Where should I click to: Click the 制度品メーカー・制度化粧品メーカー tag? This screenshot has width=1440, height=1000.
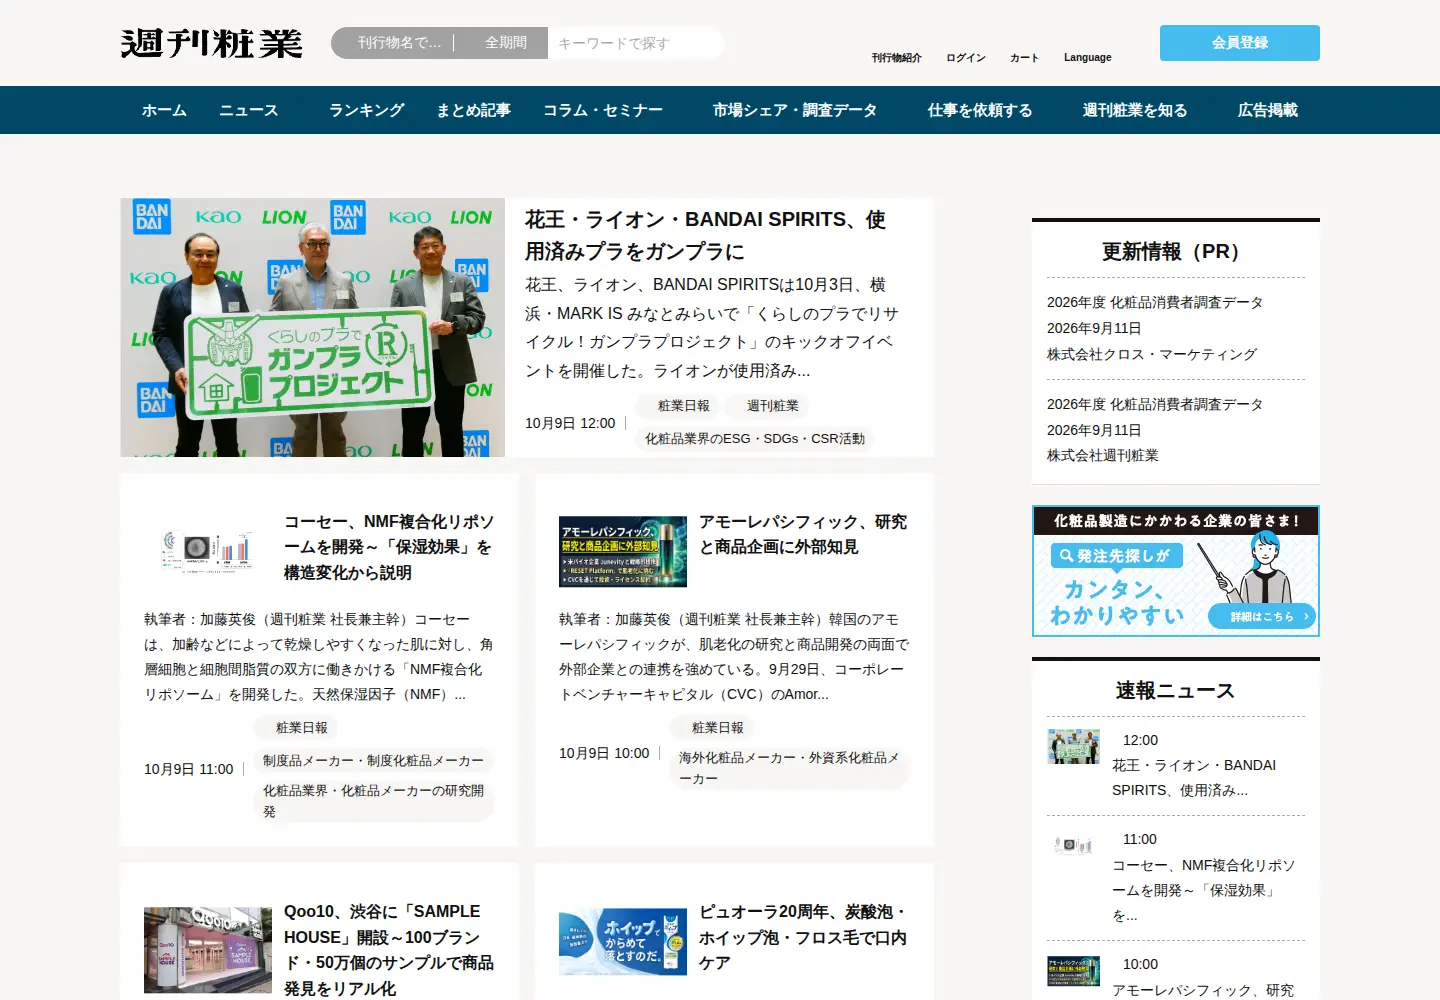point(373,761)
